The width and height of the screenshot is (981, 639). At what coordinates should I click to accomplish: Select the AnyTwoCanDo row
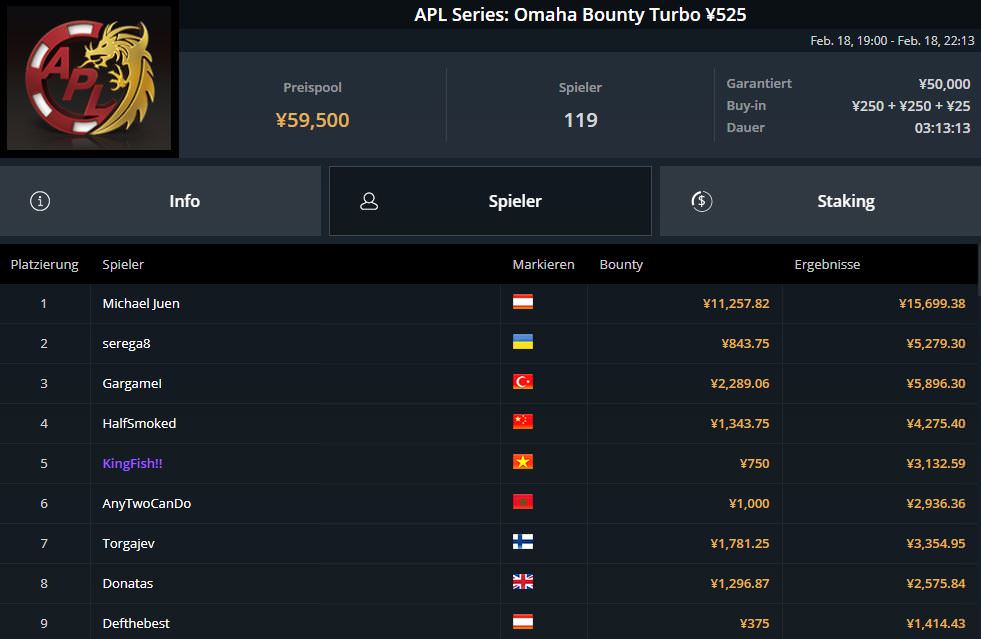pyautogui.click(x=146, y=503)
